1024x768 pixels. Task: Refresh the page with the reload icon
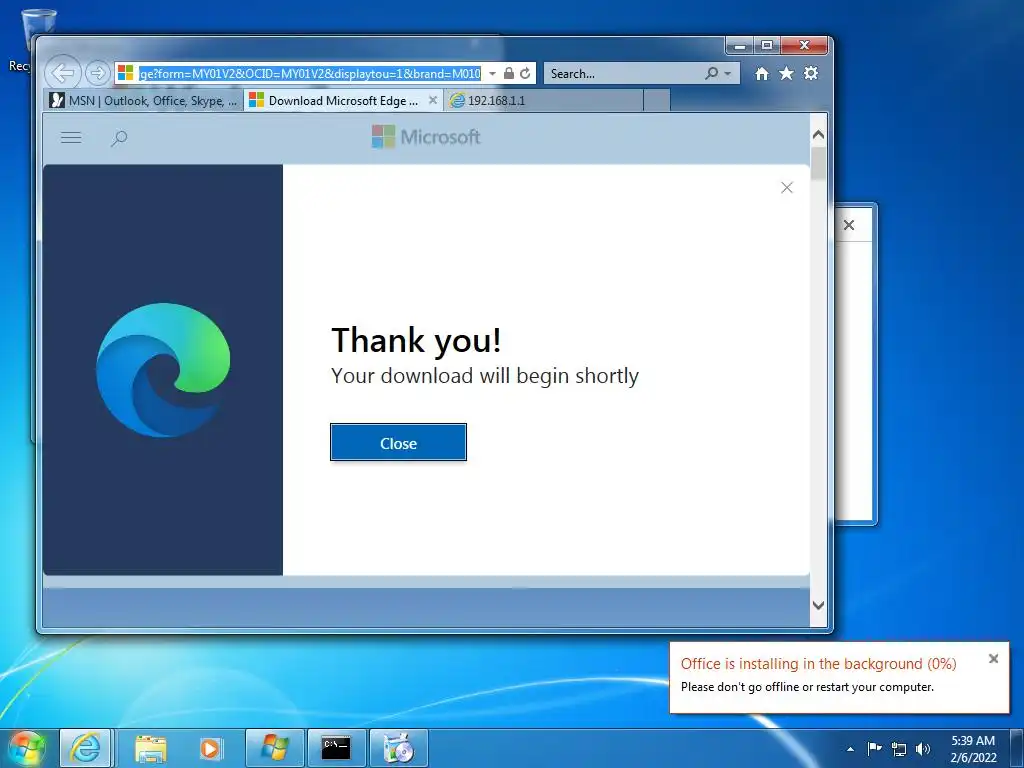click(x=525, y=74)
